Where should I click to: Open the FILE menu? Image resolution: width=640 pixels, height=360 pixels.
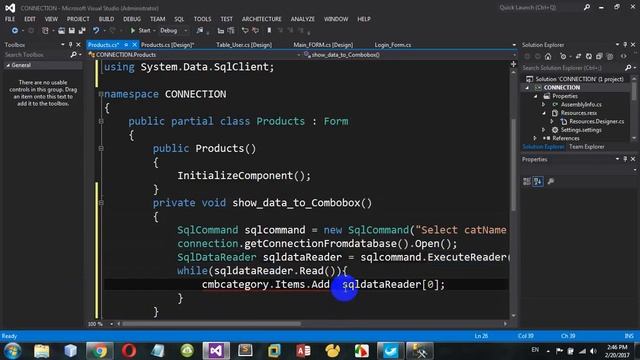click(10, 19)
